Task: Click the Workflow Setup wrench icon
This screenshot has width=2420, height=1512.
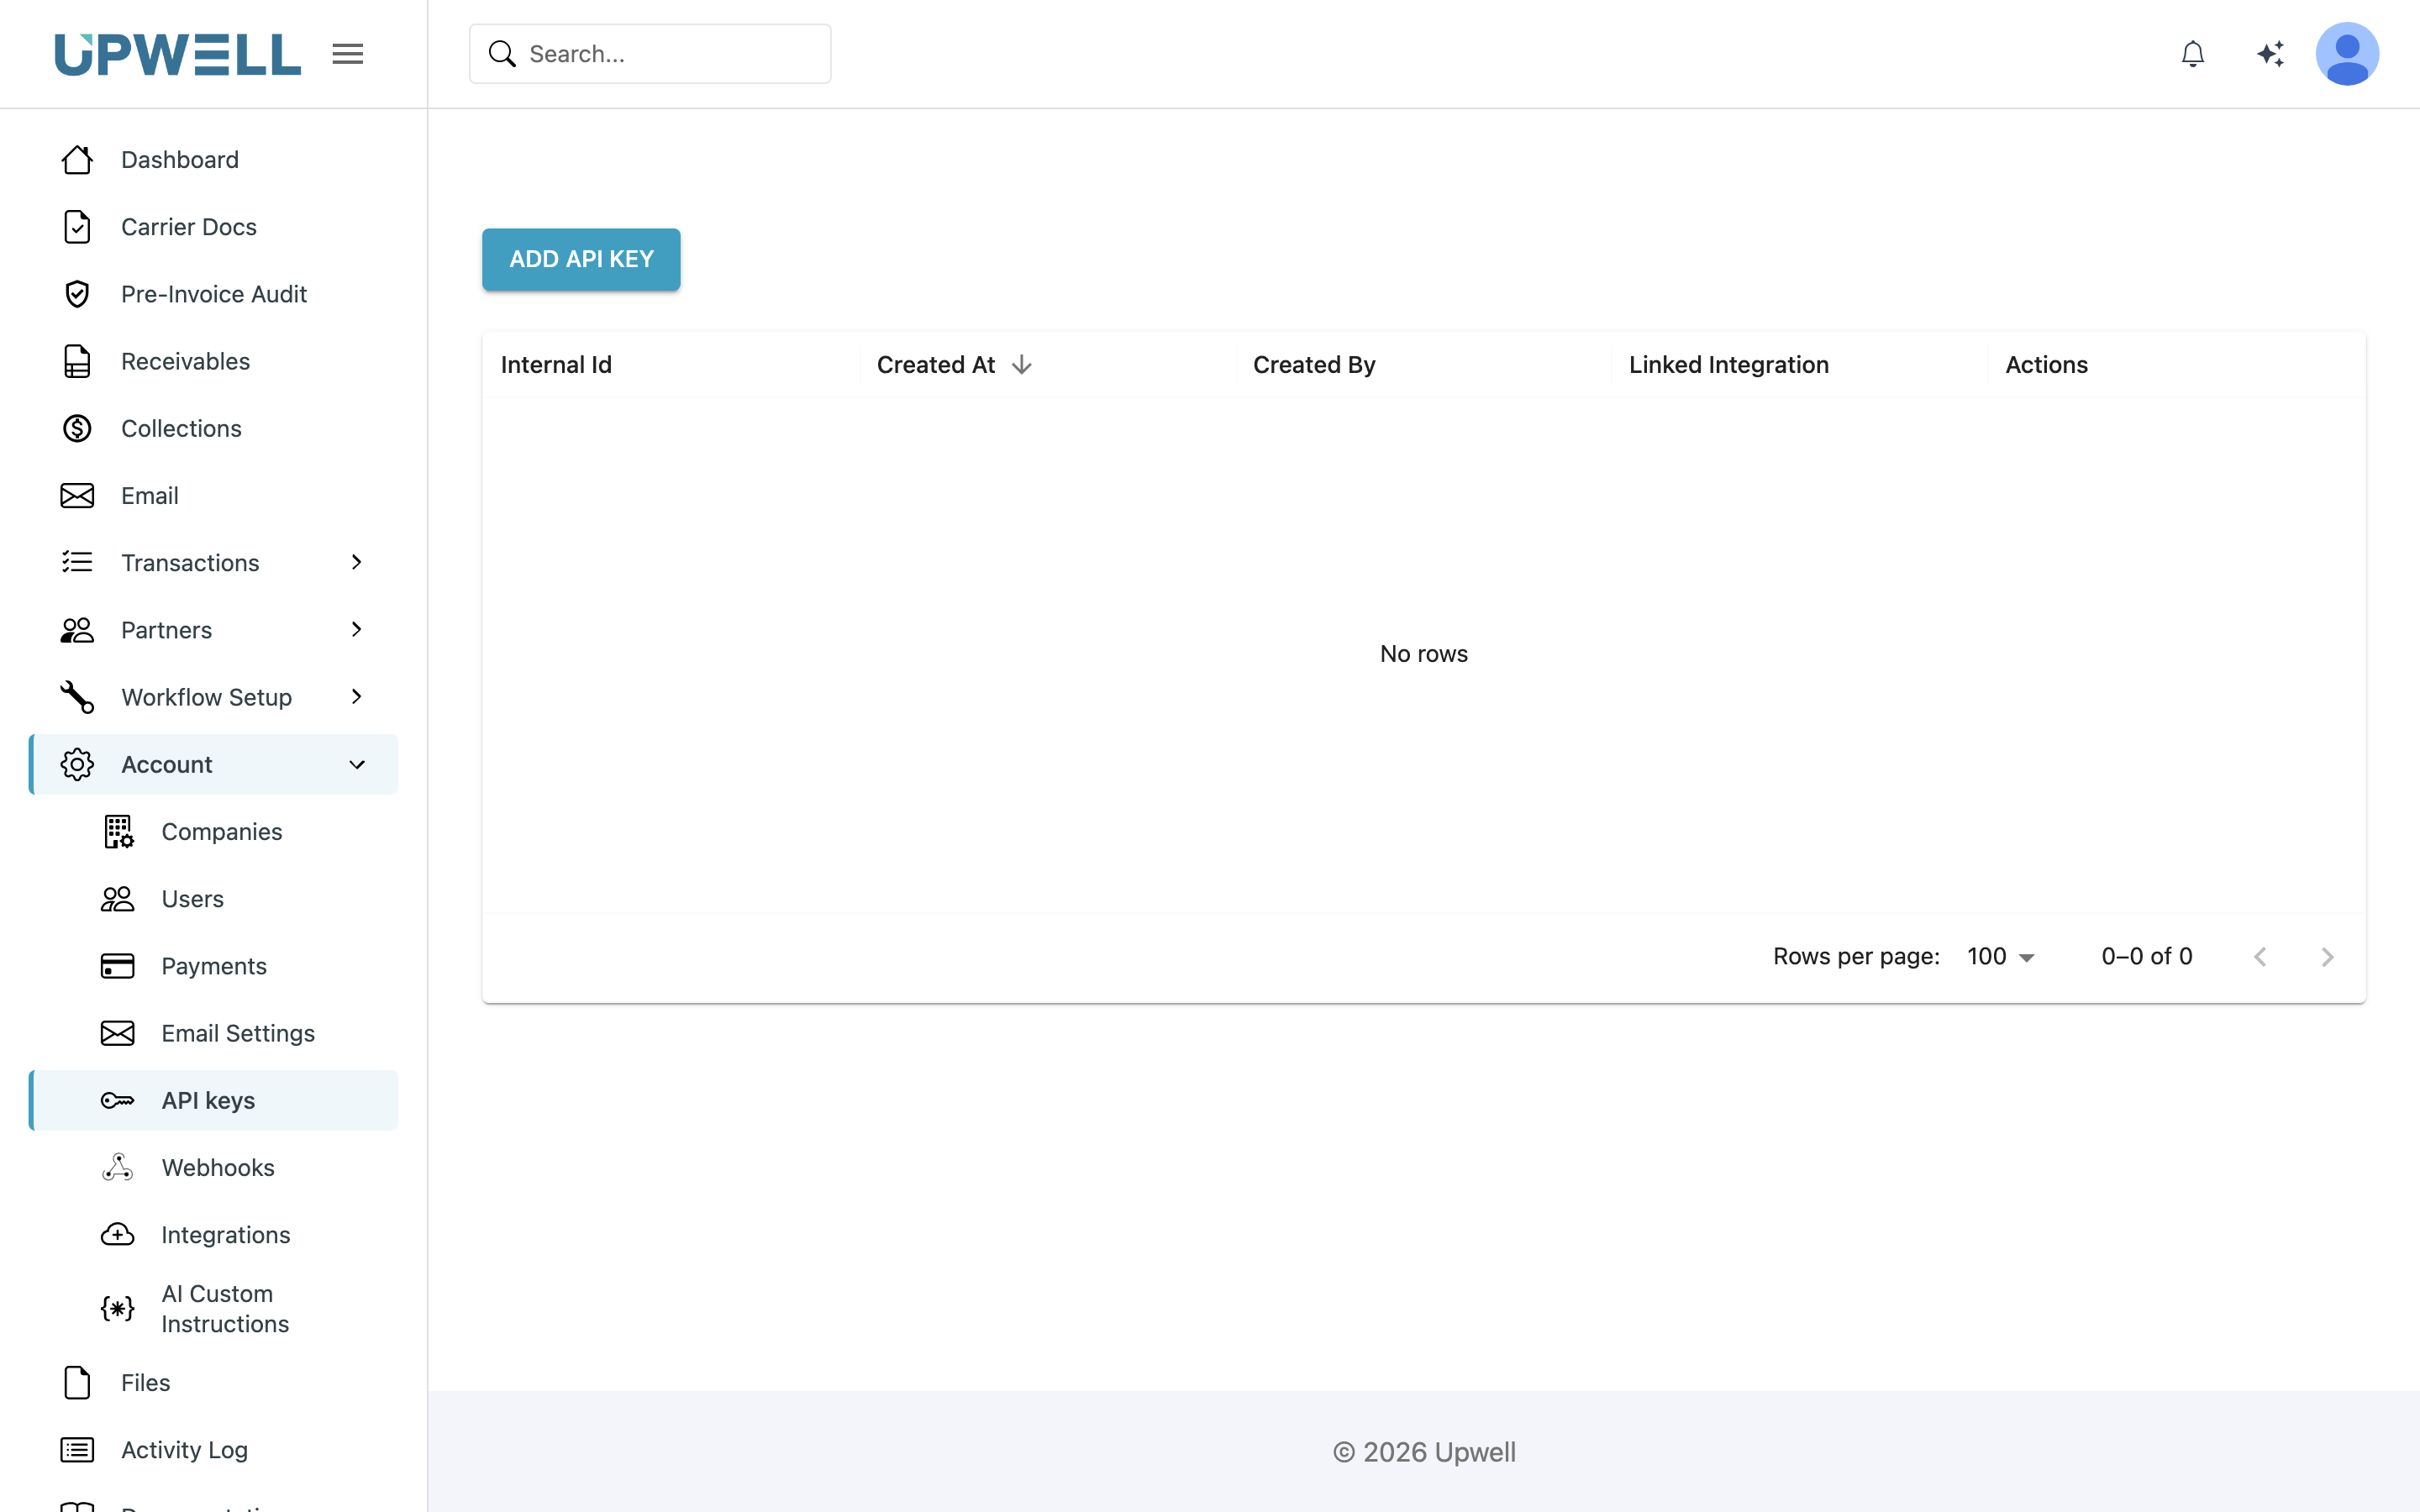Action: (77, 697)
